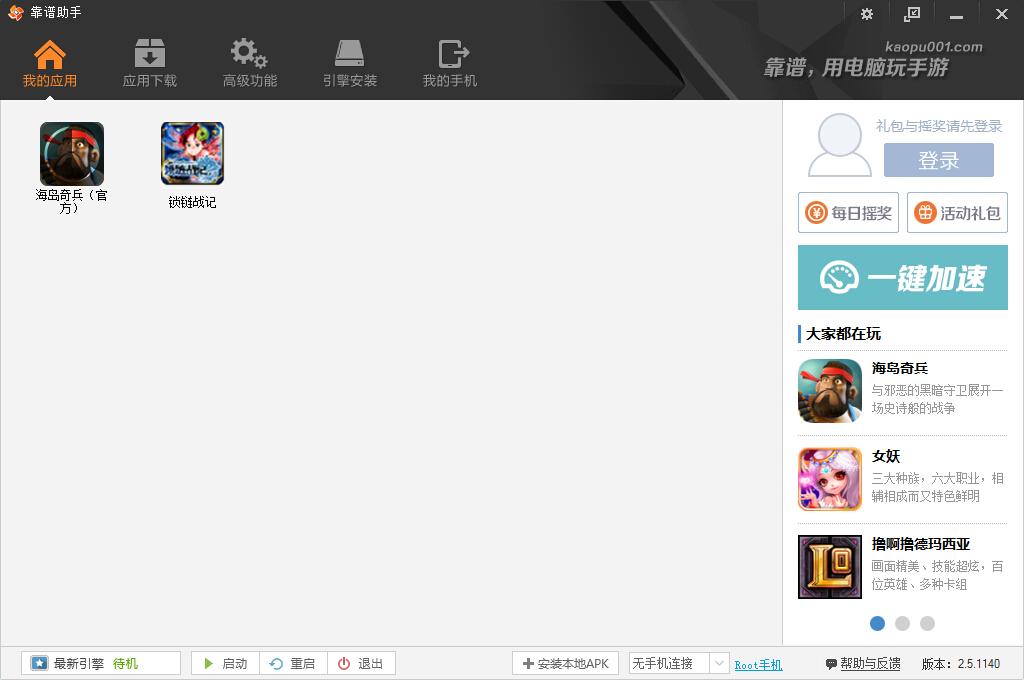
Task: Open 我的手机 tab
Action: coord(450,63)
